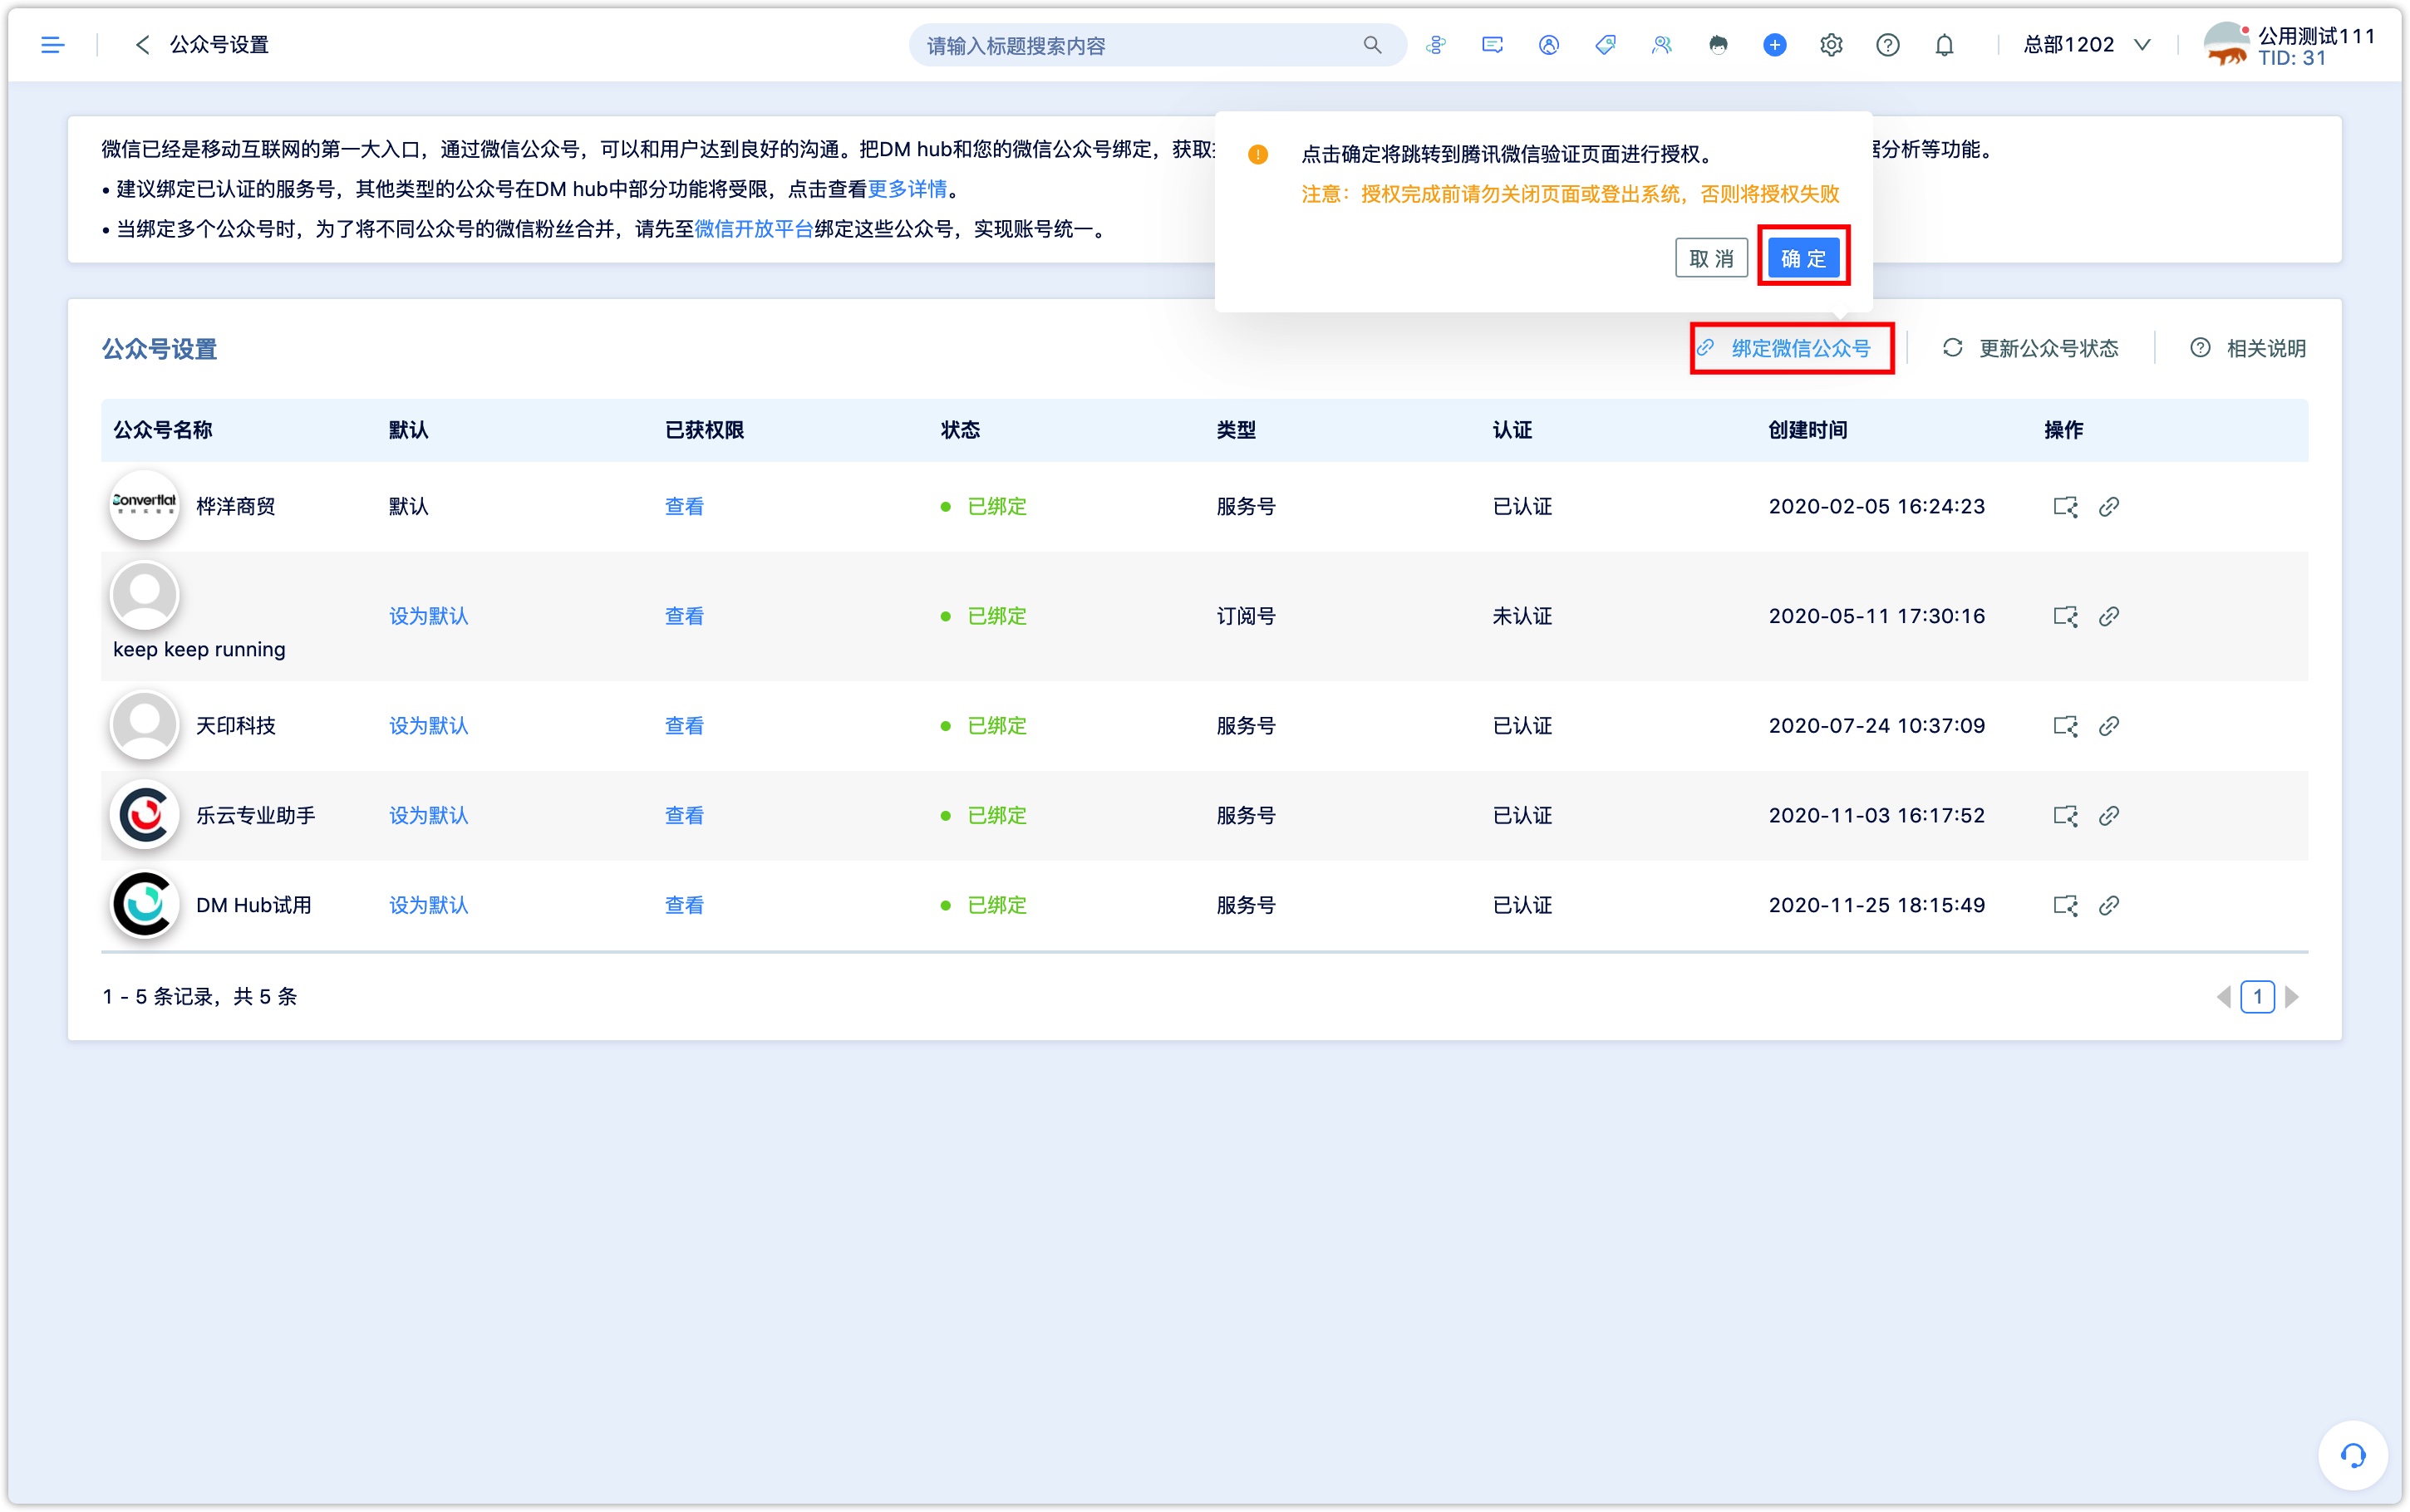Click the share icon for 天印科技 row

pos(2065,726)
